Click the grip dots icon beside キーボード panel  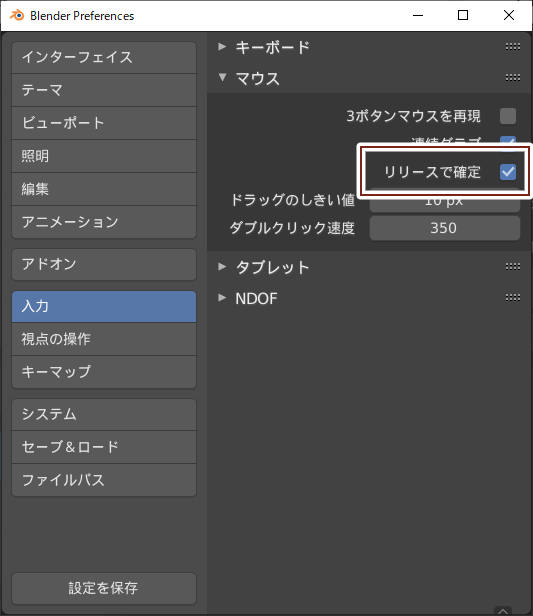(513, 47)
